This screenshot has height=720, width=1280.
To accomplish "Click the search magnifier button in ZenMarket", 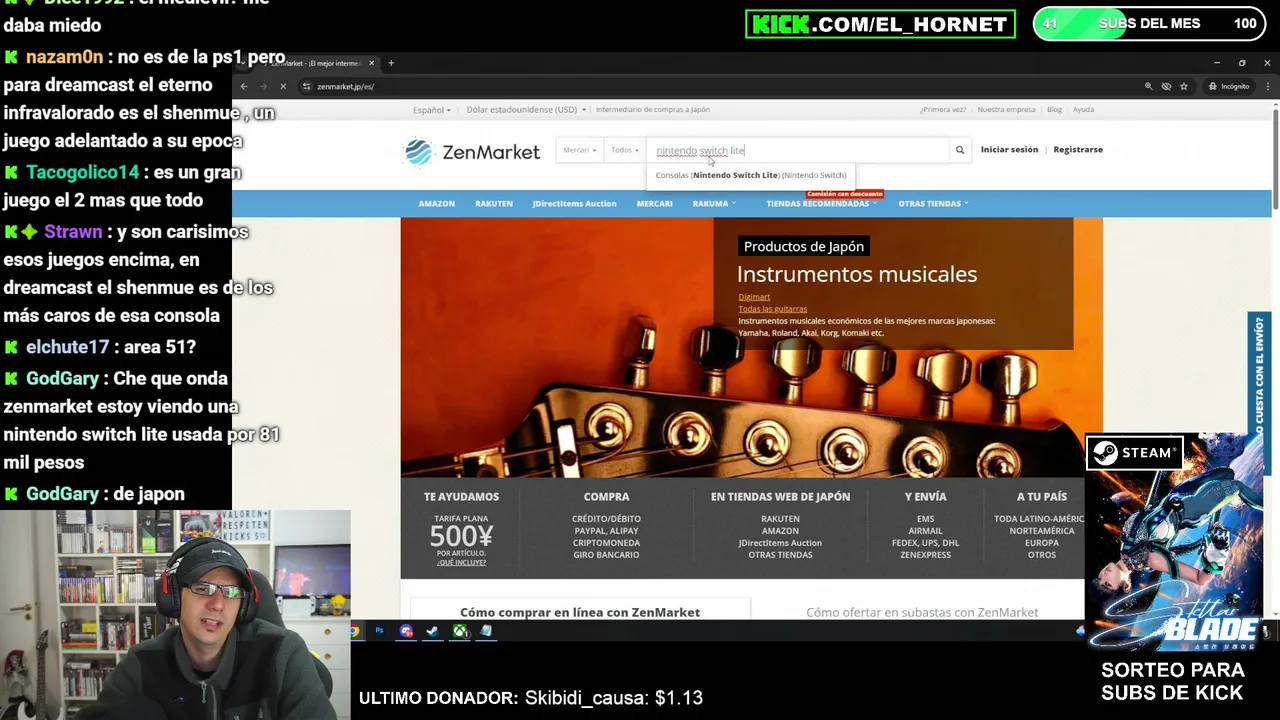I will (x=960, y=150).
